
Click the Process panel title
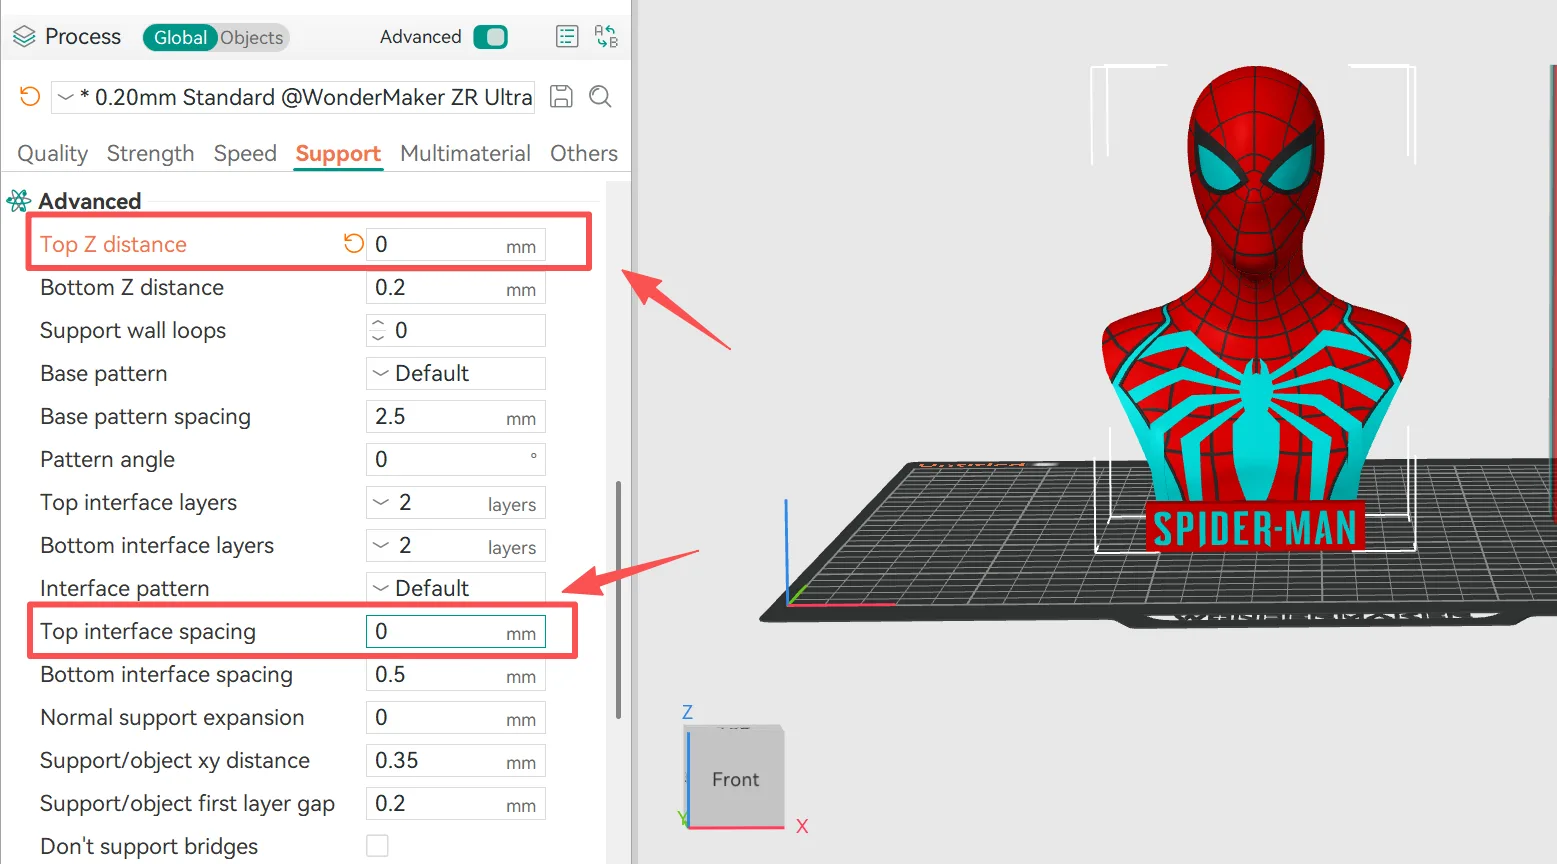click(x=83, y=37)
